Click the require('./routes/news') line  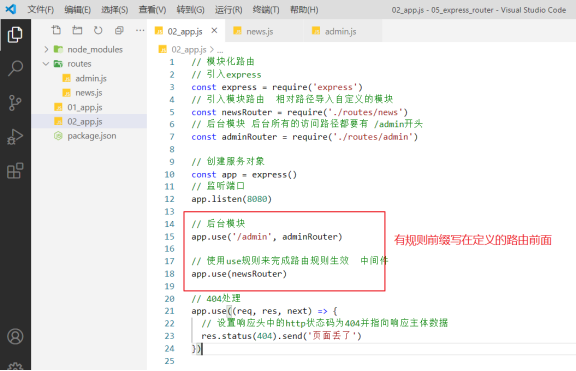pos(299,112)
